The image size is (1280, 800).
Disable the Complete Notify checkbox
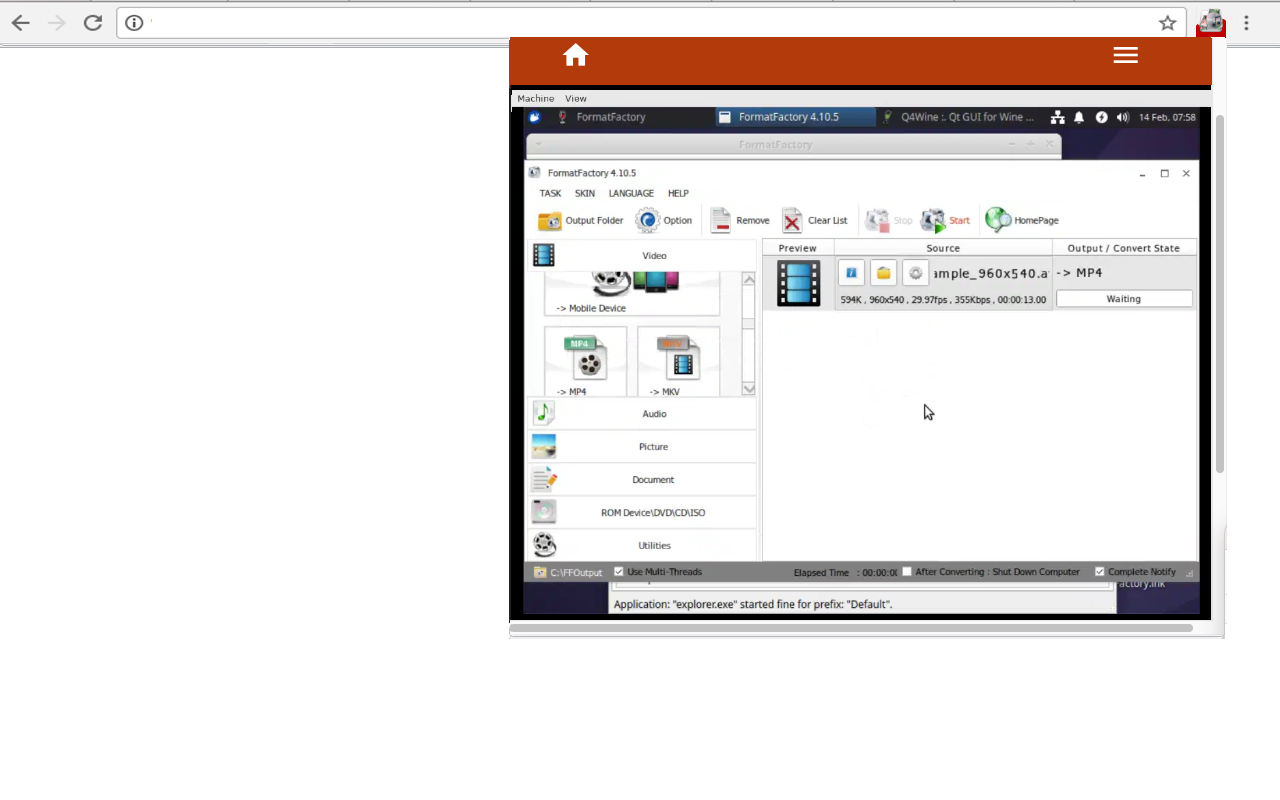pyautogui.click(x=1100, y=571)
